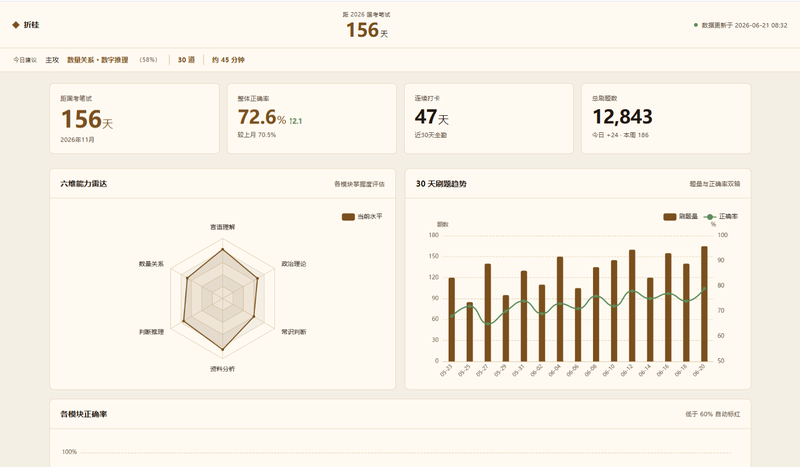Click the 距国考笔试 156天 card
The height and width of the screenshot is (467, 800).
point(135,118)
